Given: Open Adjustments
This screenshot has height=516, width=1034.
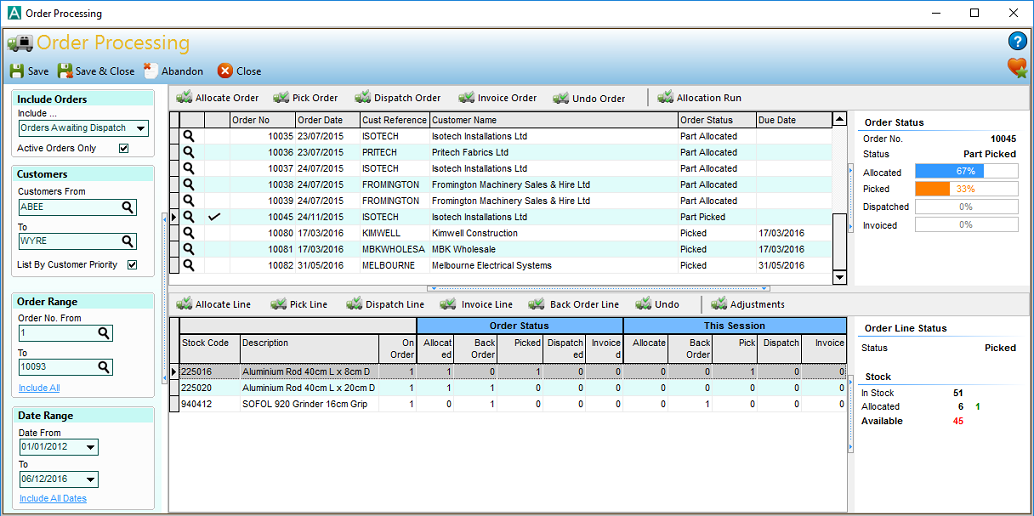Looking at the screenshot, I should (x=748, y=304).
